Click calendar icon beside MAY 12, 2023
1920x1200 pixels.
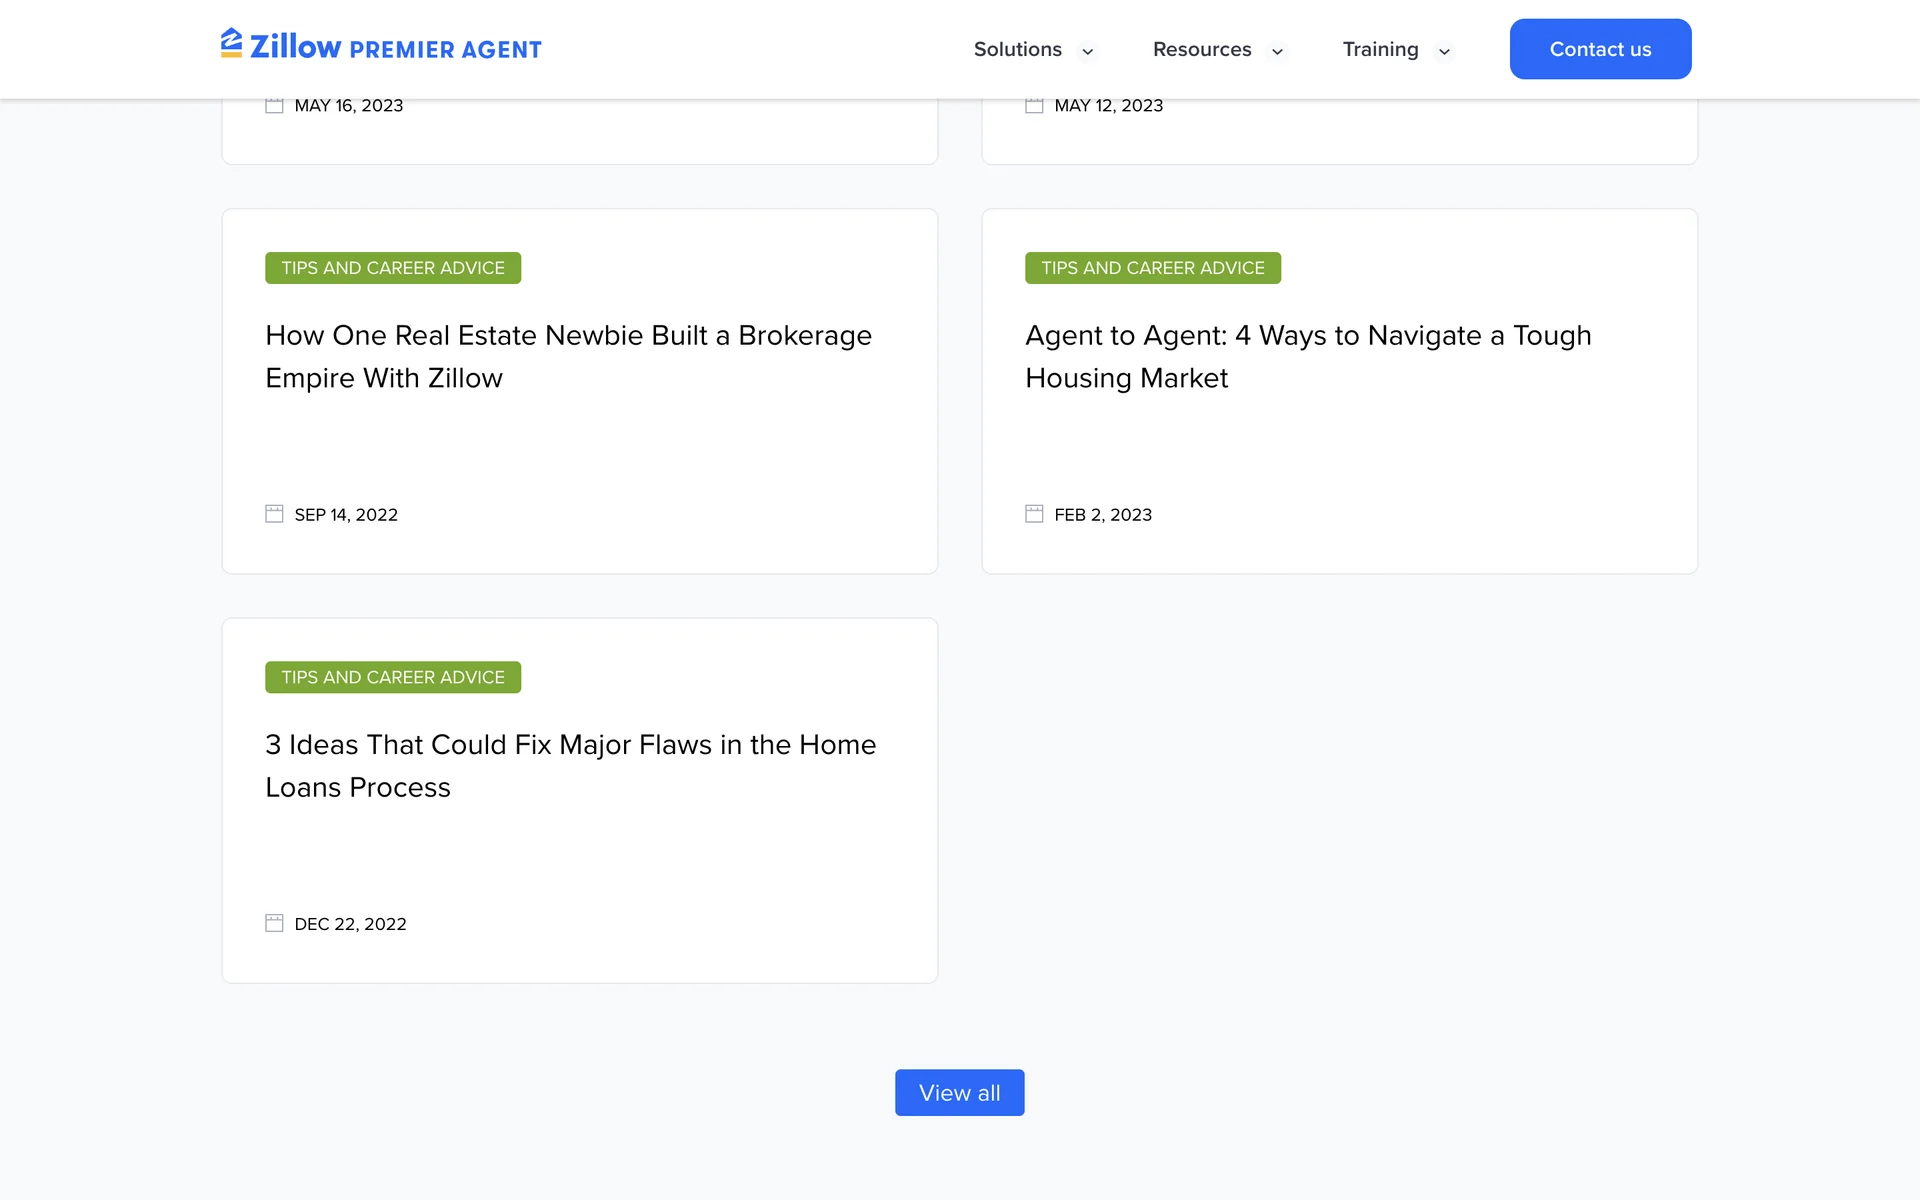click(x=1034, y=105)
